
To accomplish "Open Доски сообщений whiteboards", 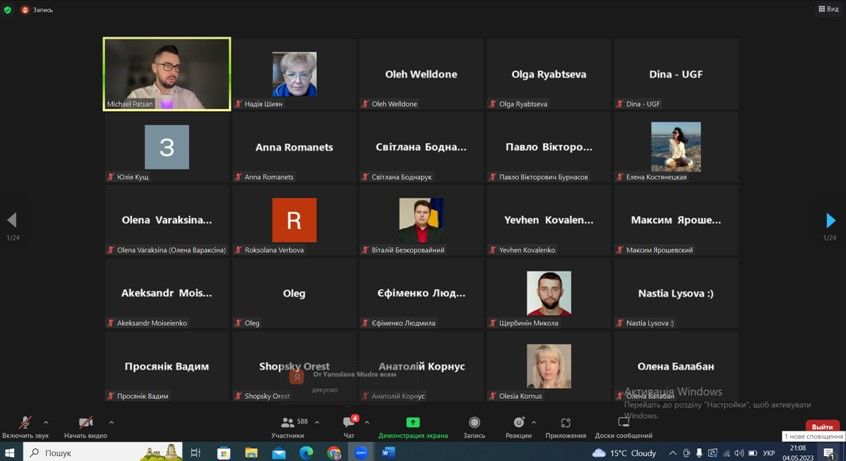I will pos(623,423).
